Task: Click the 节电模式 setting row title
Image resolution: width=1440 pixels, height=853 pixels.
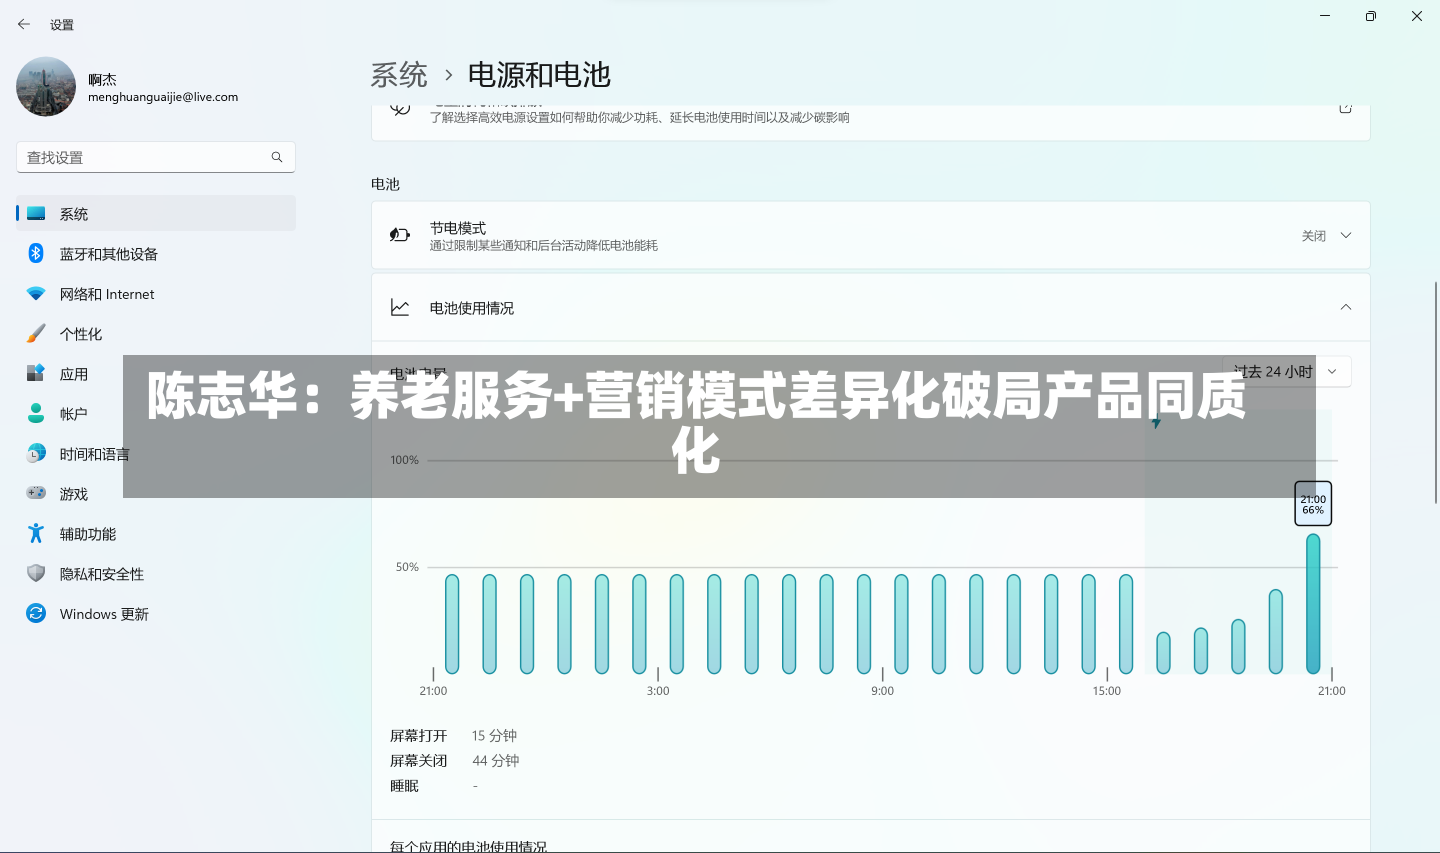Action: (x=458, y=228)
